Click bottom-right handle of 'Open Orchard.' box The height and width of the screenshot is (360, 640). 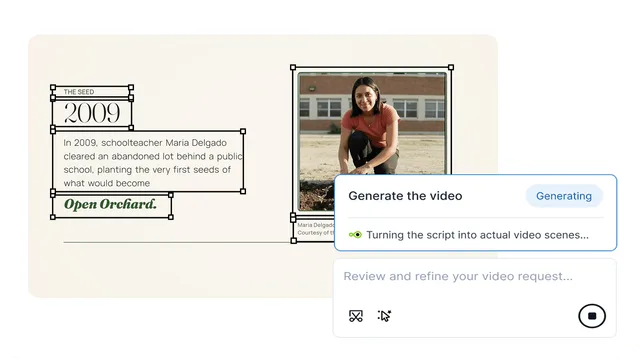[171, 217]
